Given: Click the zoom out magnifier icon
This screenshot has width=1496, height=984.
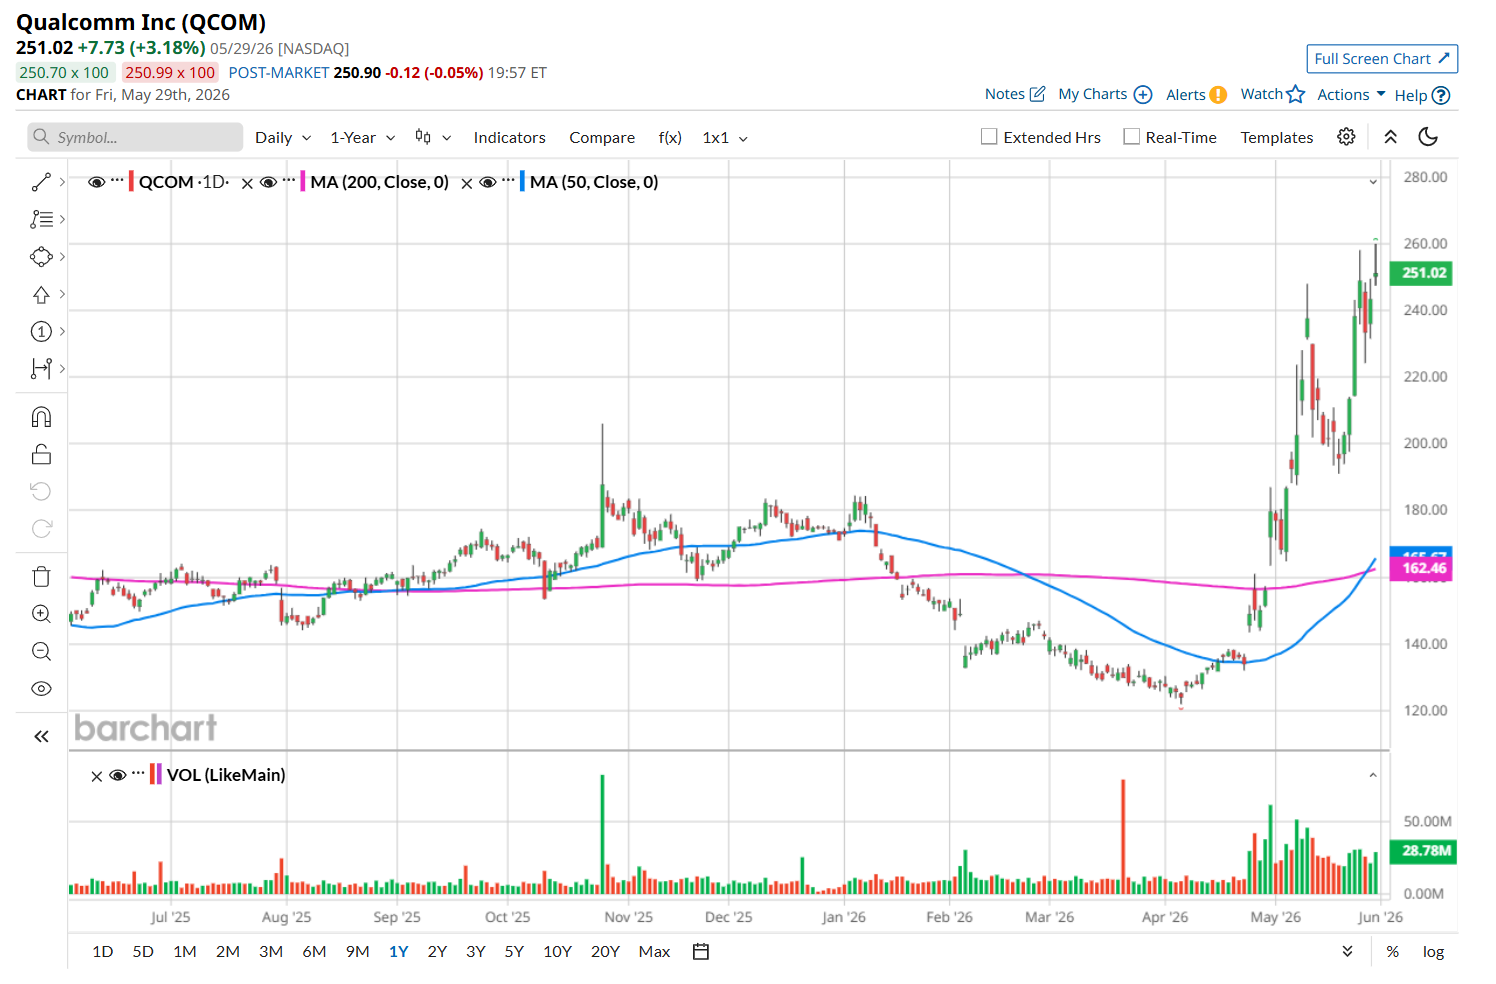Looking at the screenshot, I should coord(41,652).
